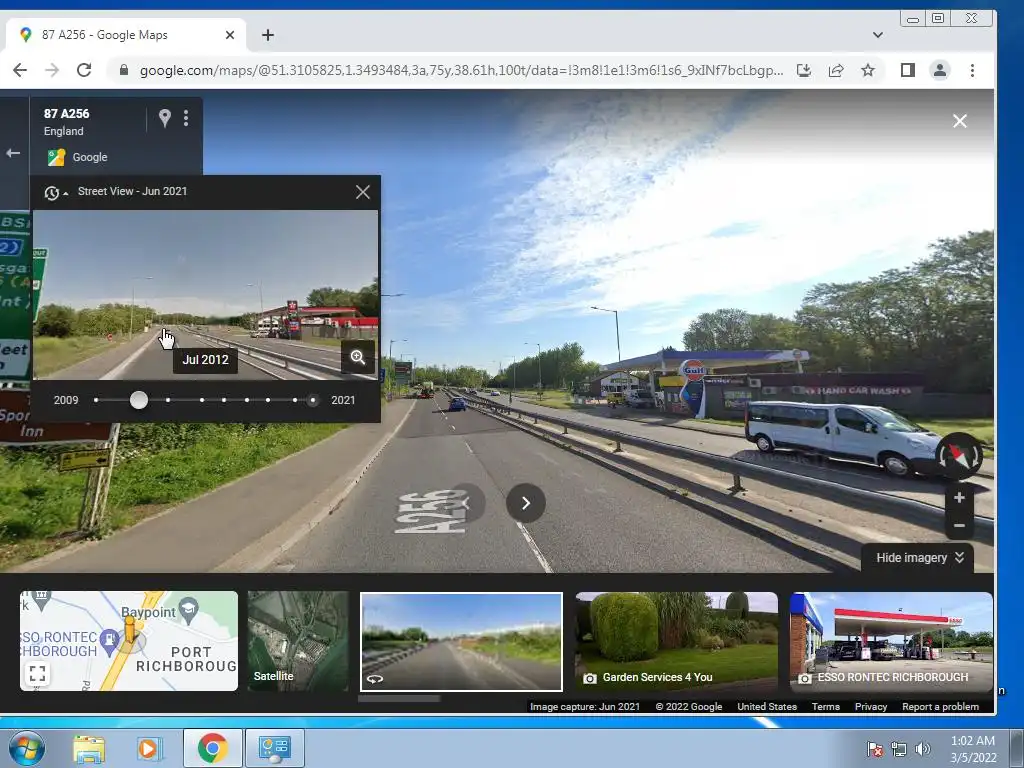Image resolution: width=1024 pixels, height=768 pixels.
Task: Open Windows Explorer from the taskbar
Action: [89, 748]
